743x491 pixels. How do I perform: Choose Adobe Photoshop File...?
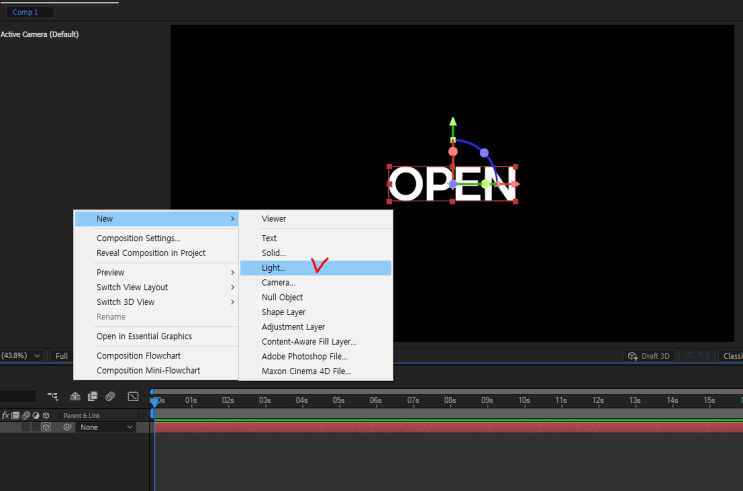pos(316,356)
